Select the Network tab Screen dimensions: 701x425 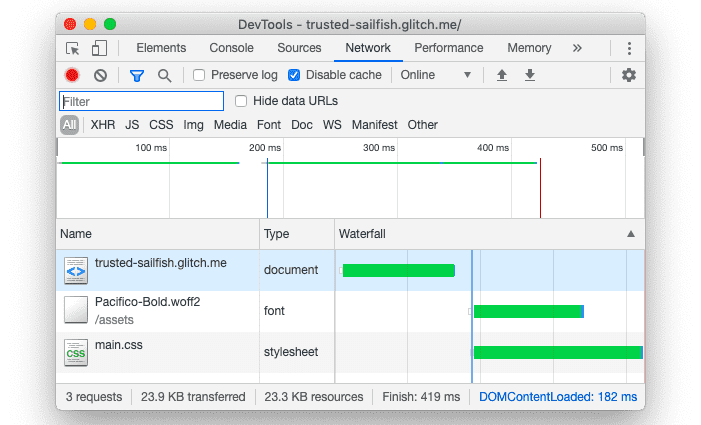click(368, 48)
